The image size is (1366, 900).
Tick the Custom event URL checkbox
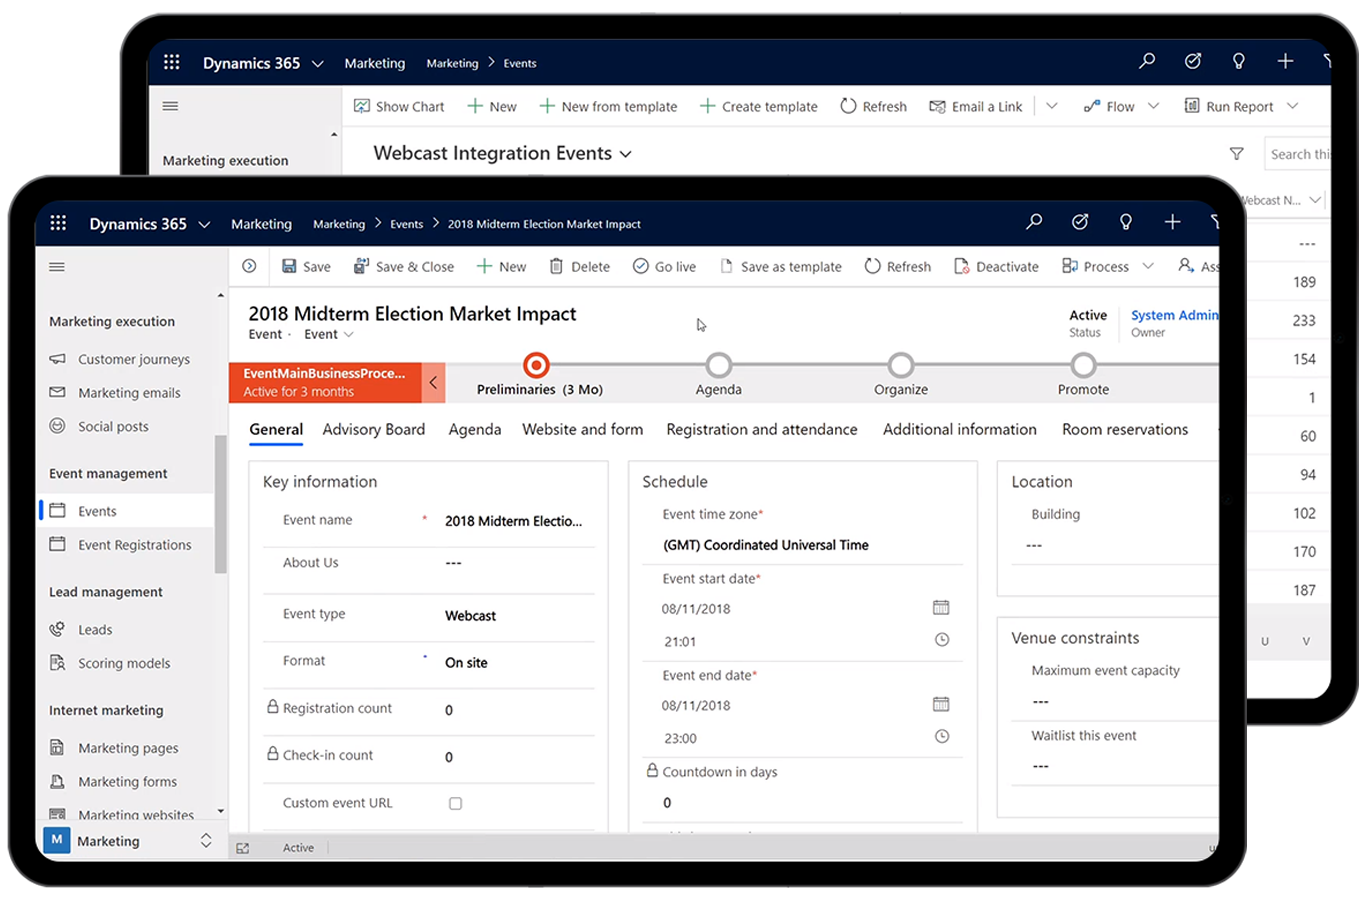point(455,803)
